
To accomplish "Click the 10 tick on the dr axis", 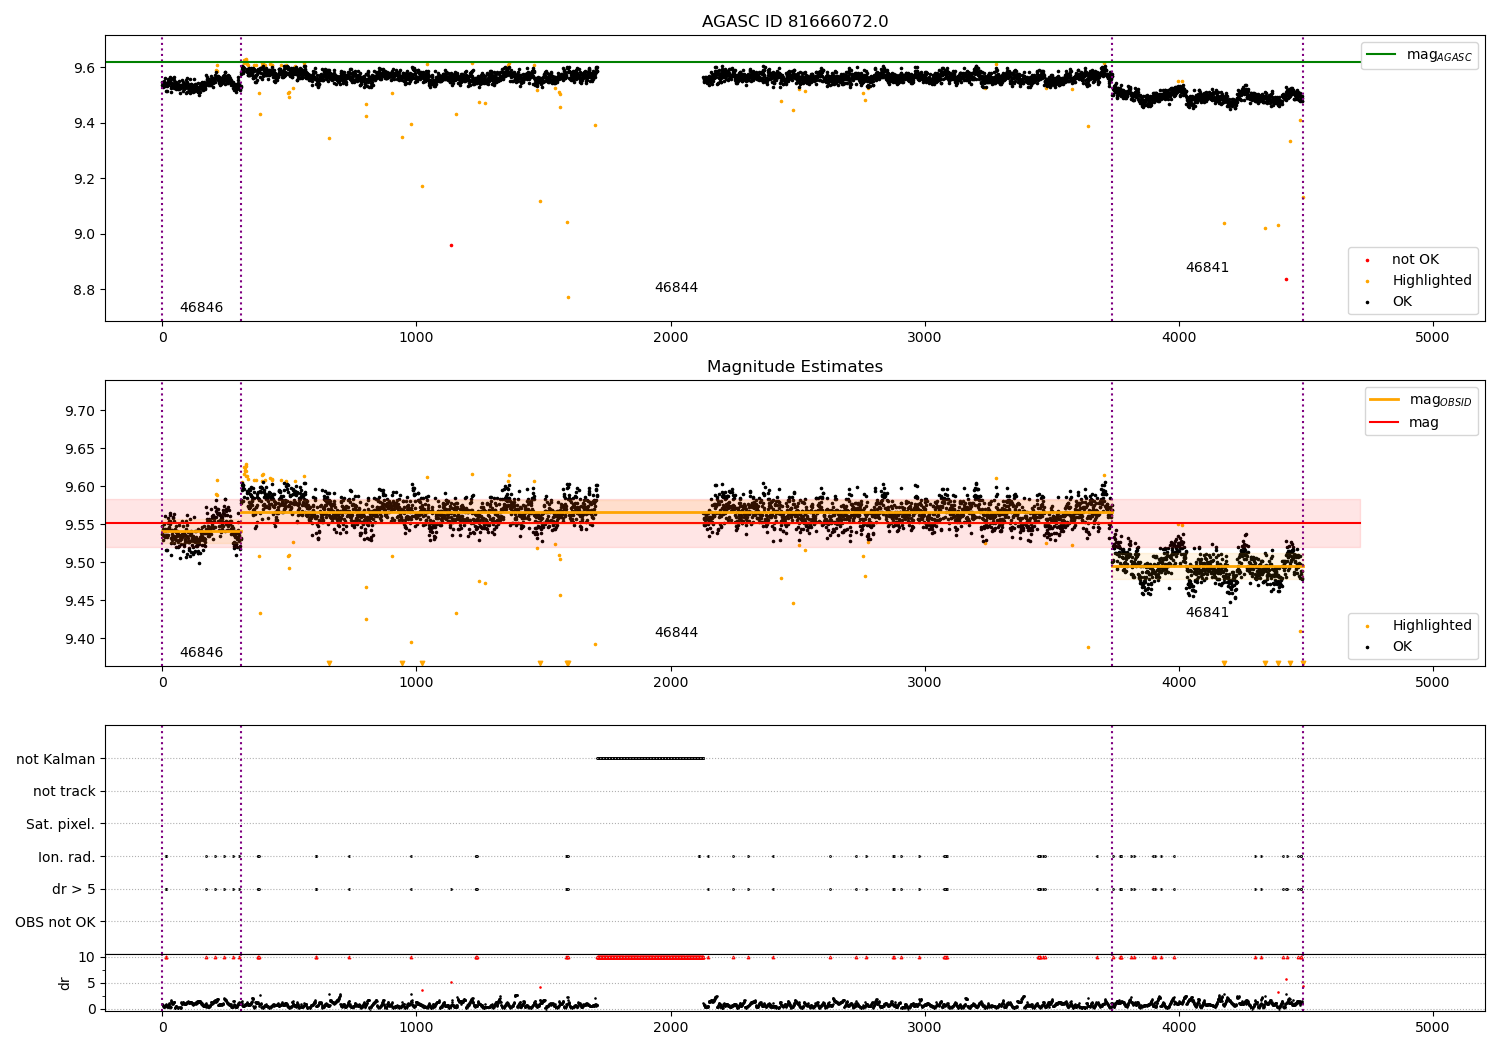I will (87, 957).
